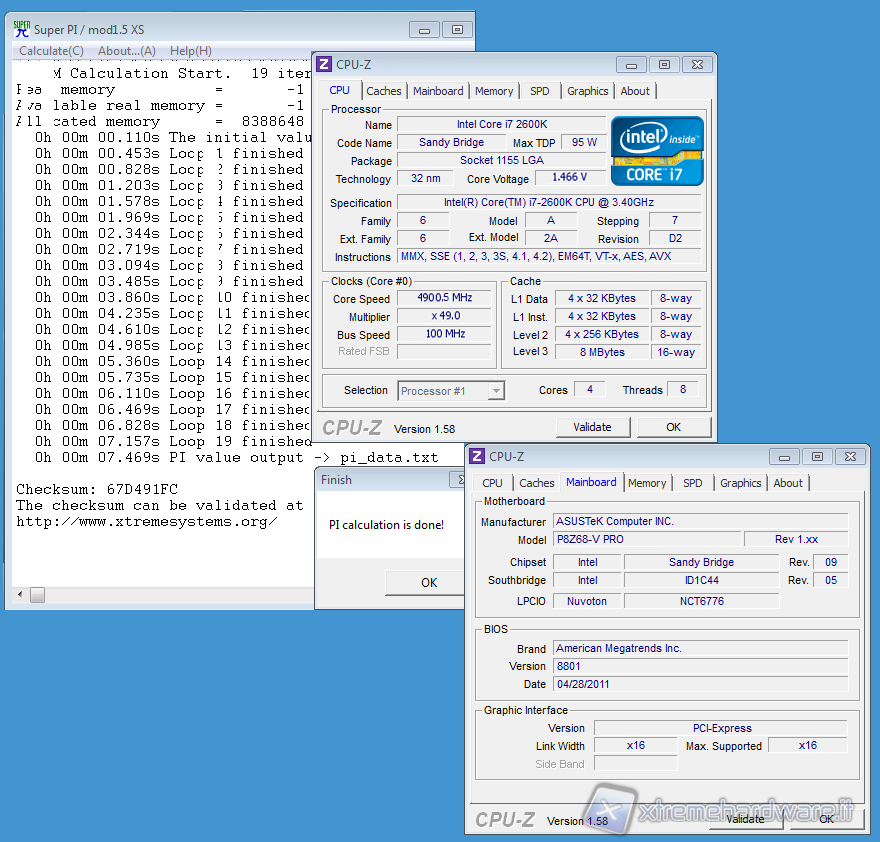Click OK in the Finish dialog
This screenshot has width=880, height=842.
pyautogui.click(x=429, y=582)
